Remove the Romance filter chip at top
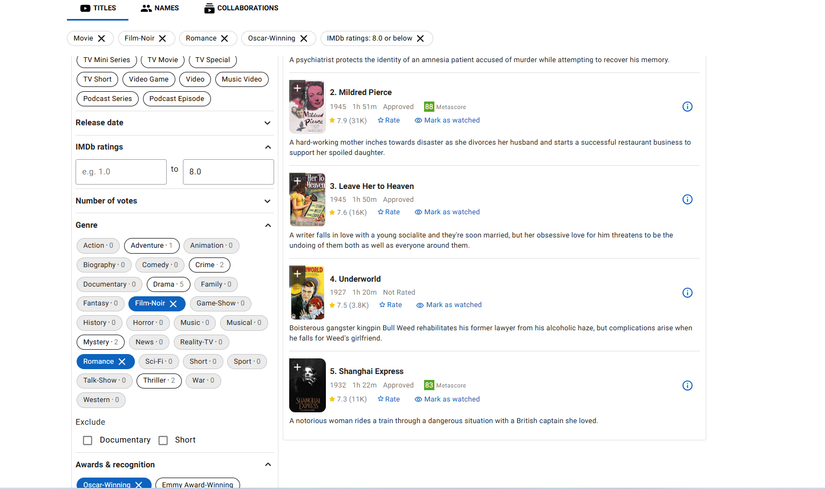 [225, 38]
